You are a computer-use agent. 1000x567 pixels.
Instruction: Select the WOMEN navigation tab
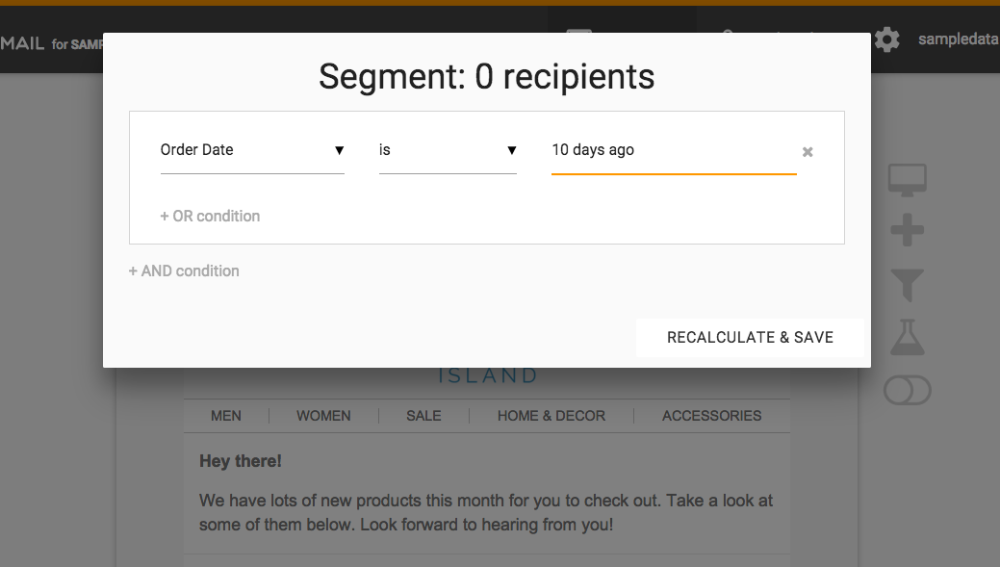(x=323, y=416)
